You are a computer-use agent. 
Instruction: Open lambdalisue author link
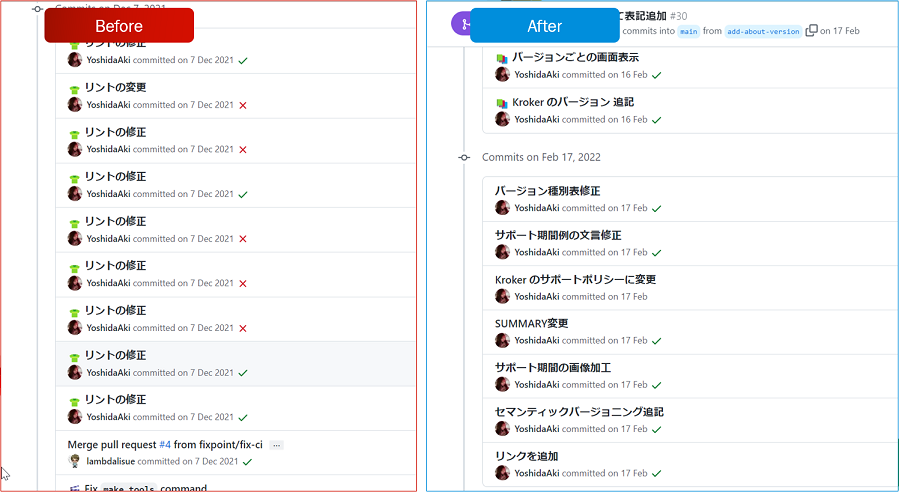[111, 461]
